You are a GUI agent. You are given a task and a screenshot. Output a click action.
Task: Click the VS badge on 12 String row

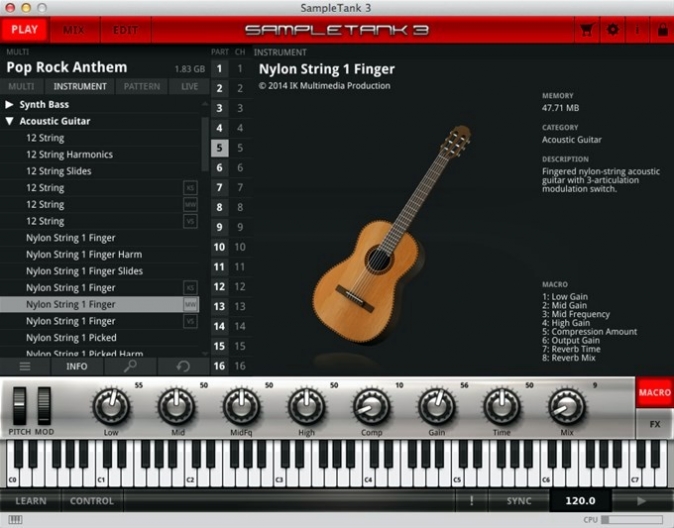pyautogui.click(x=190, y=221)
